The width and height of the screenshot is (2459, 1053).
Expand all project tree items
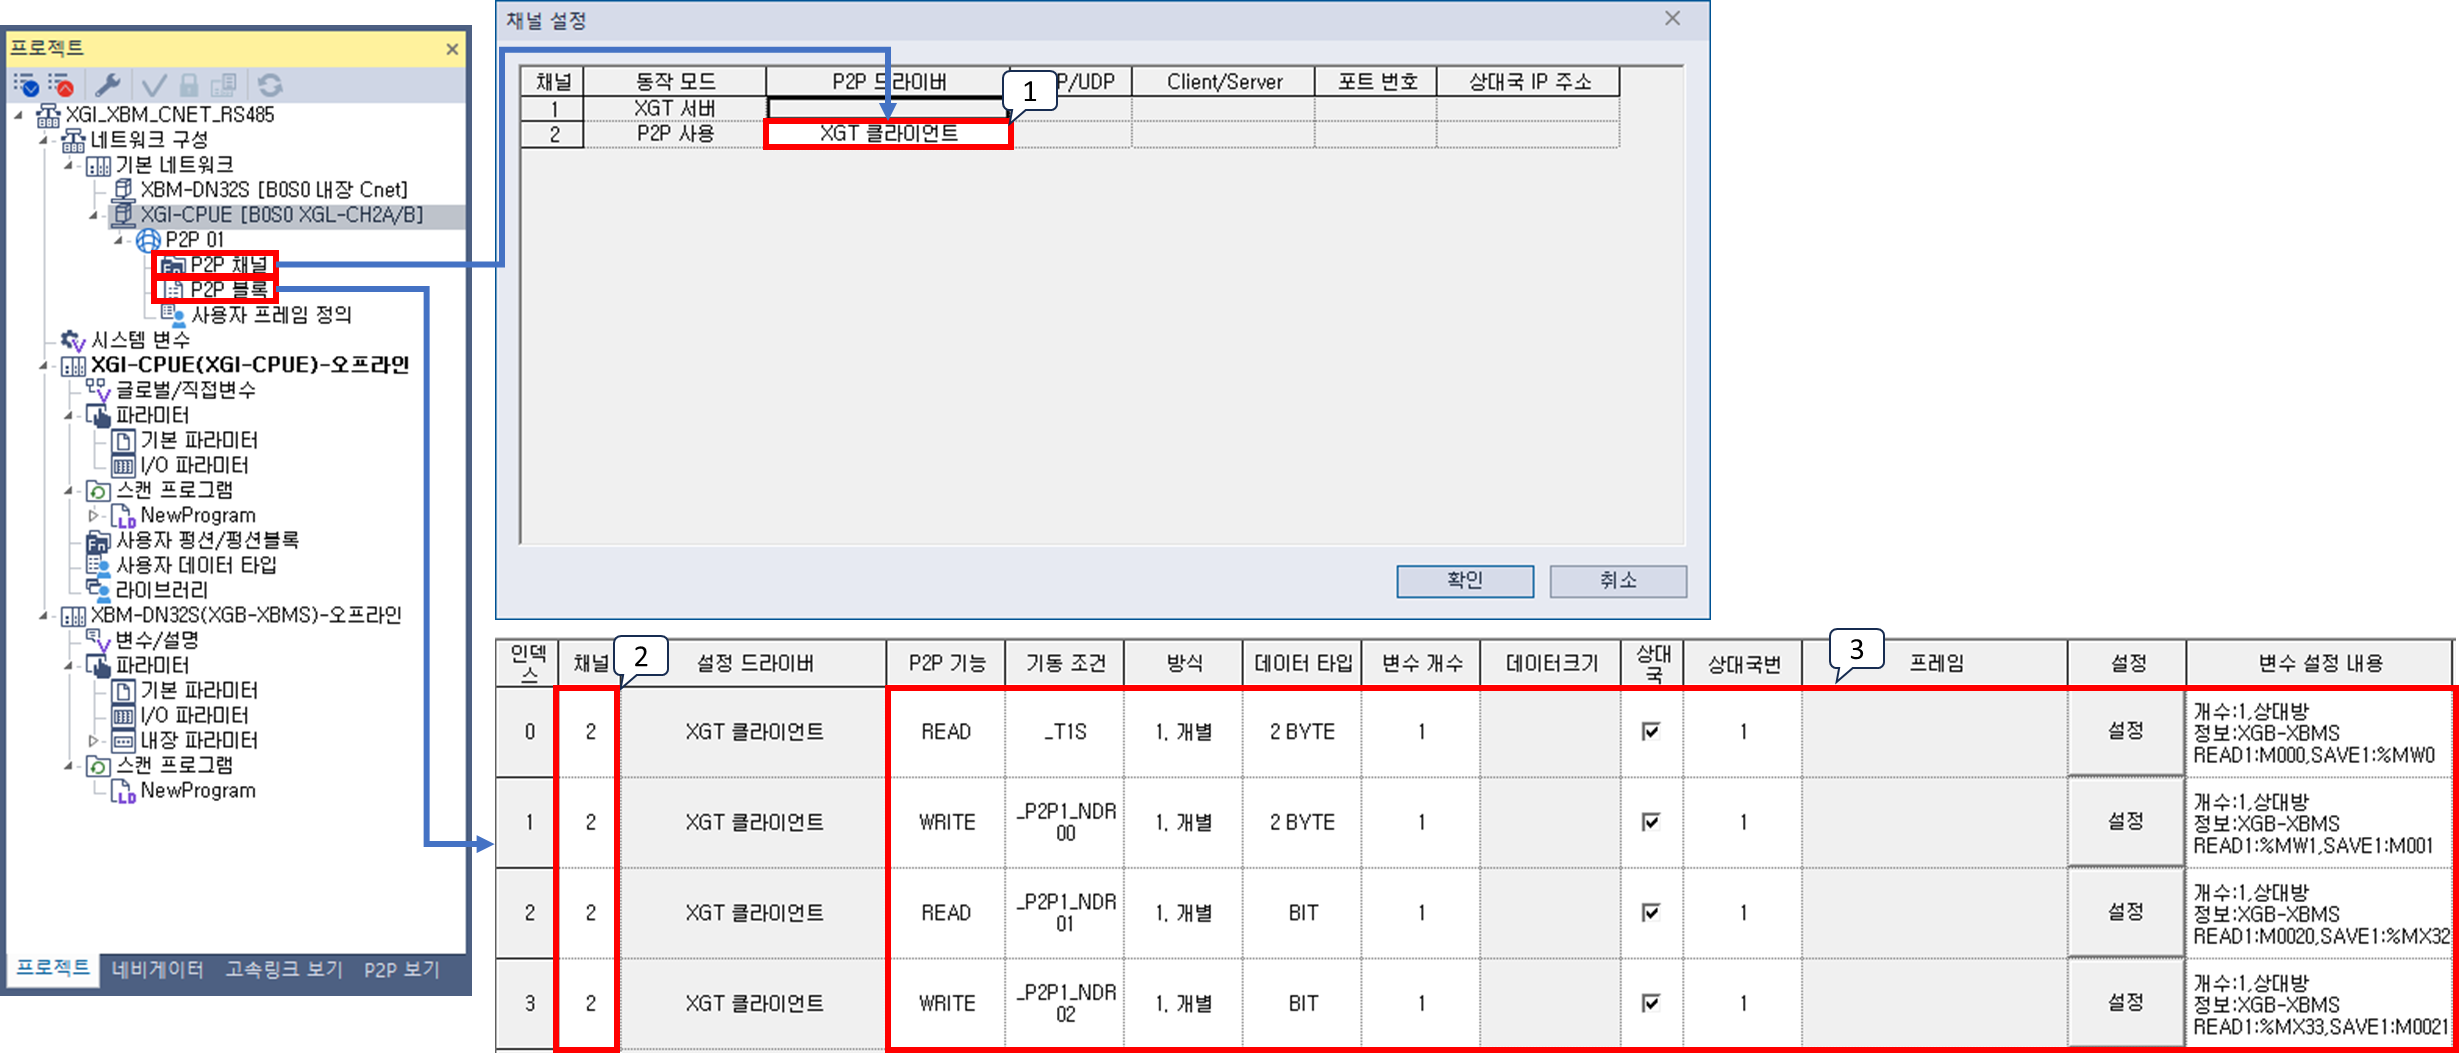pos(22,85)
